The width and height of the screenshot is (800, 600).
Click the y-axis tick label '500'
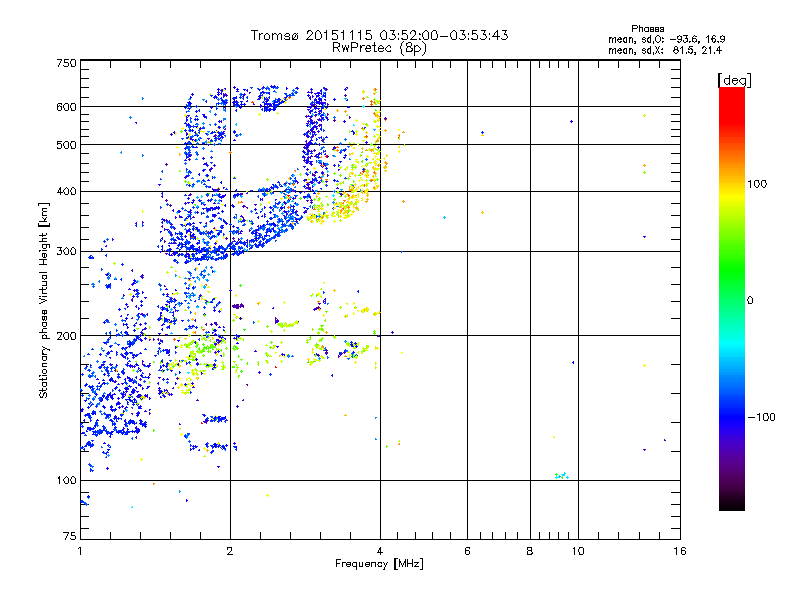tap(66, 145)
